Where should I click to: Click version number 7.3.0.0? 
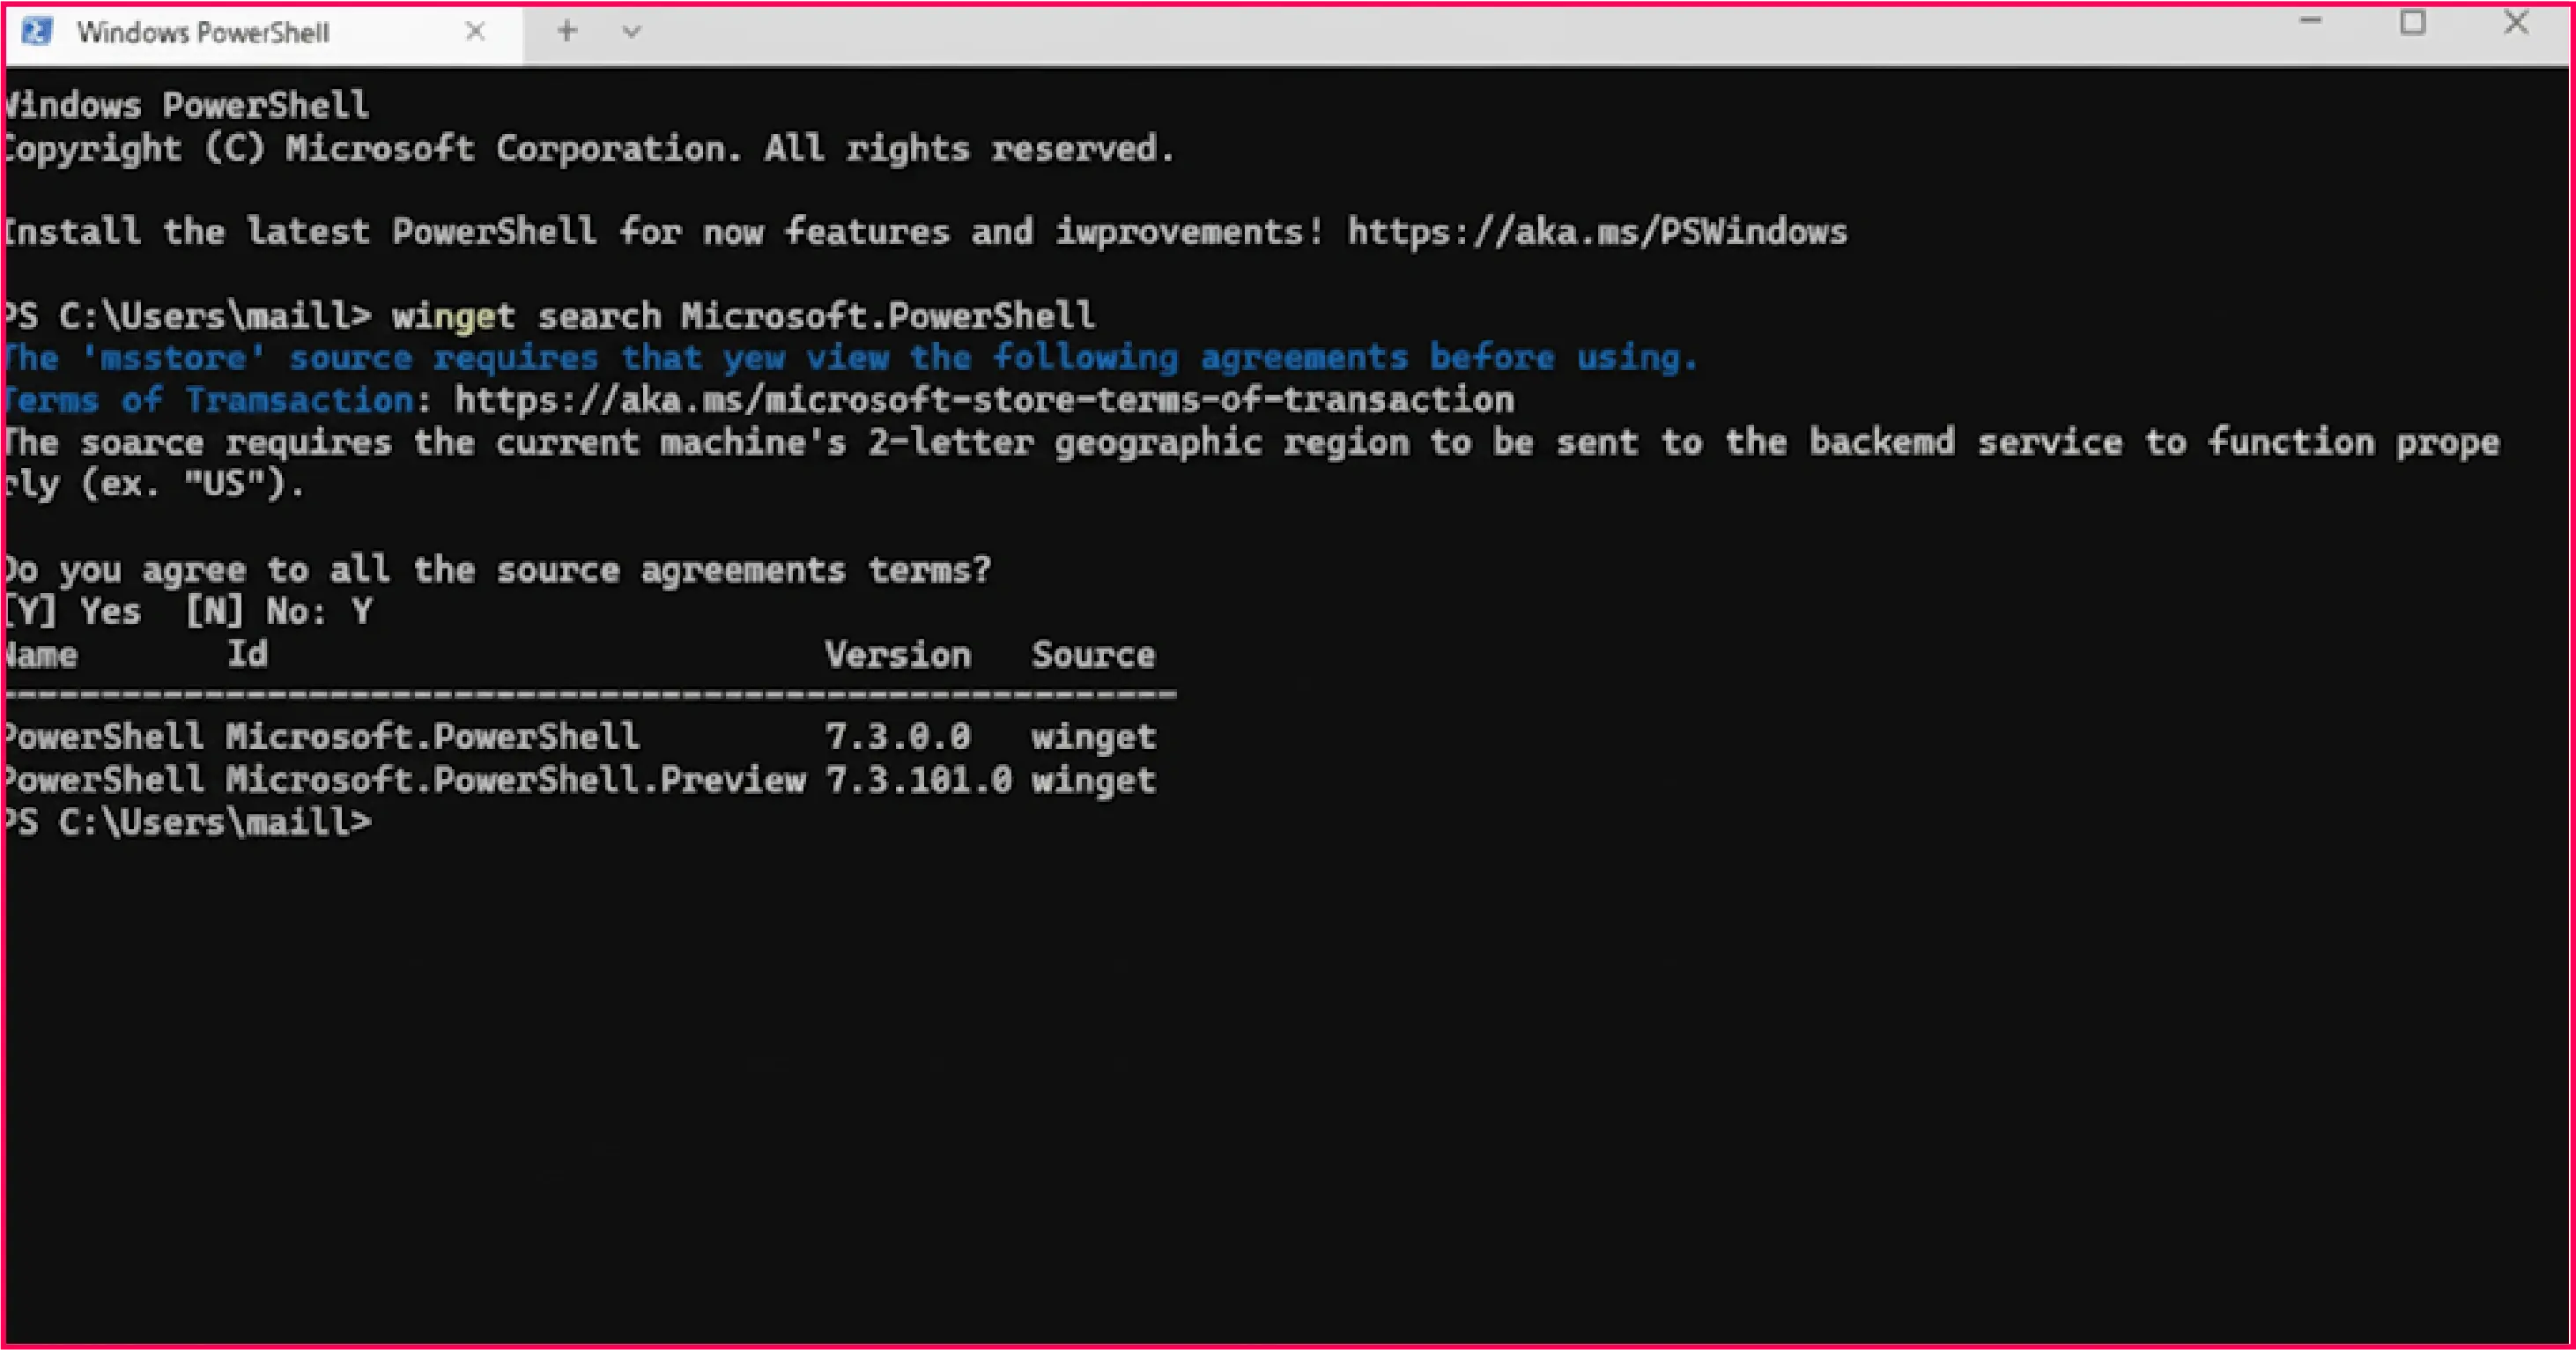897,737
